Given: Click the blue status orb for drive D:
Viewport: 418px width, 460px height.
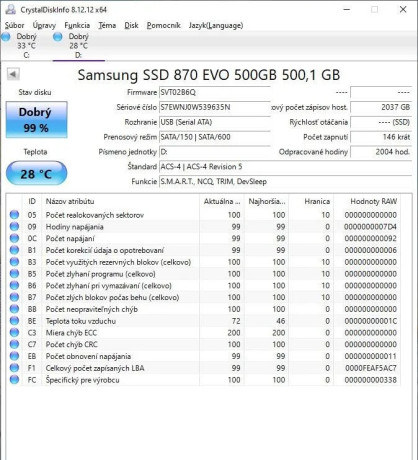Looking at the screenshot, I should click(x=58, y=37).
